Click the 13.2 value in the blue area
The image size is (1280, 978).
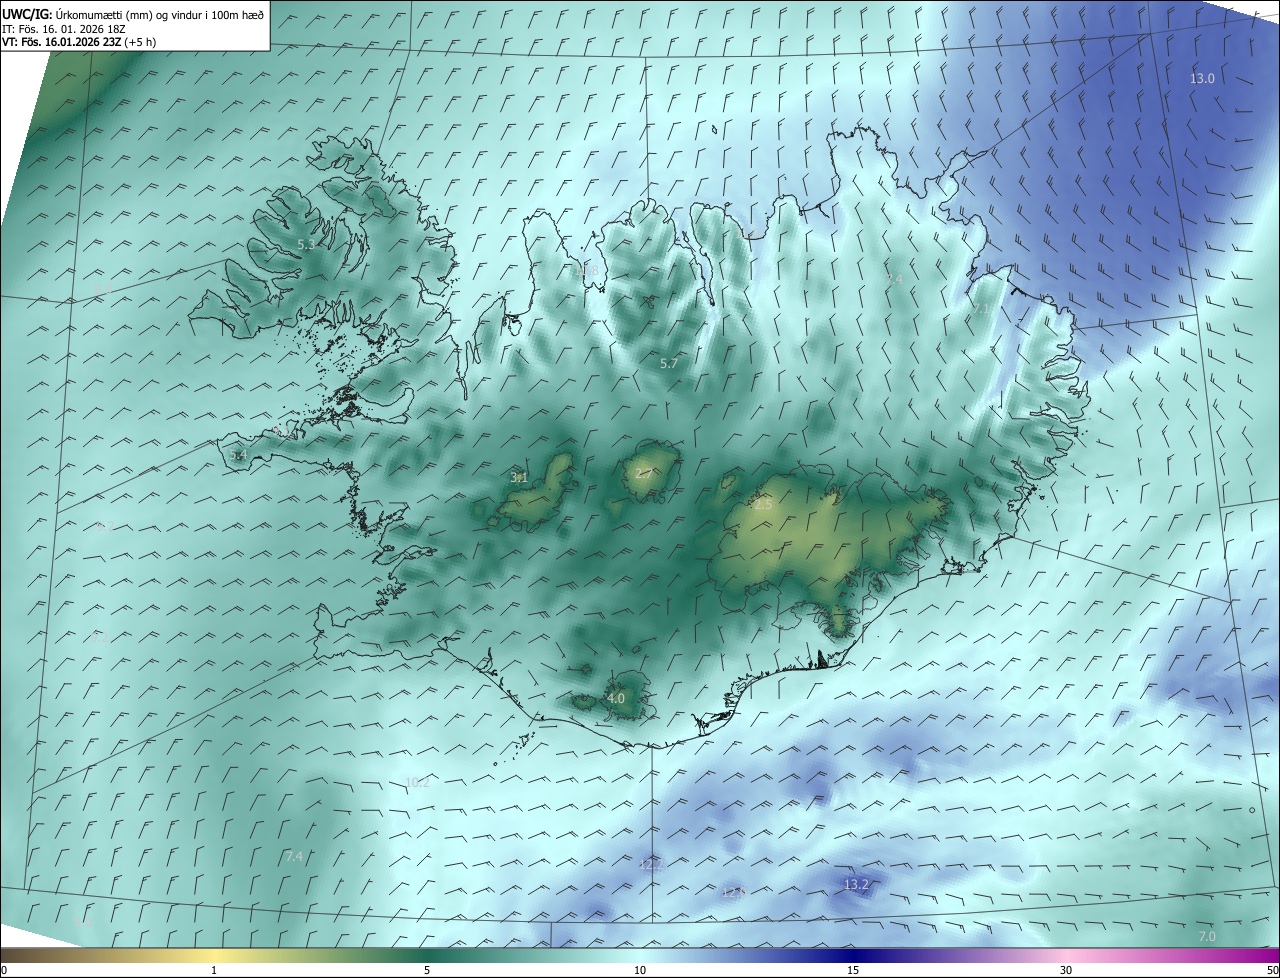point(856,885)
